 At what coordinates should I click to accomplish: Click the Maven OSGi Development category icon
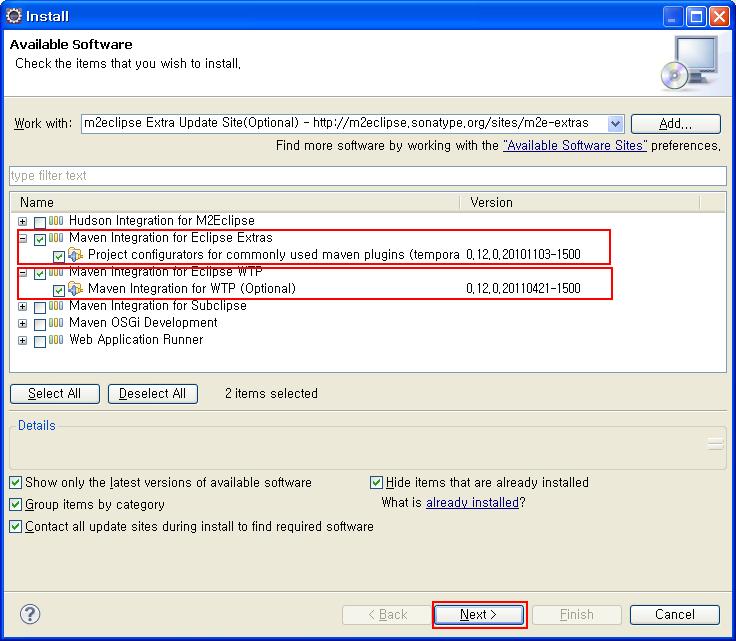pos(56,322)
